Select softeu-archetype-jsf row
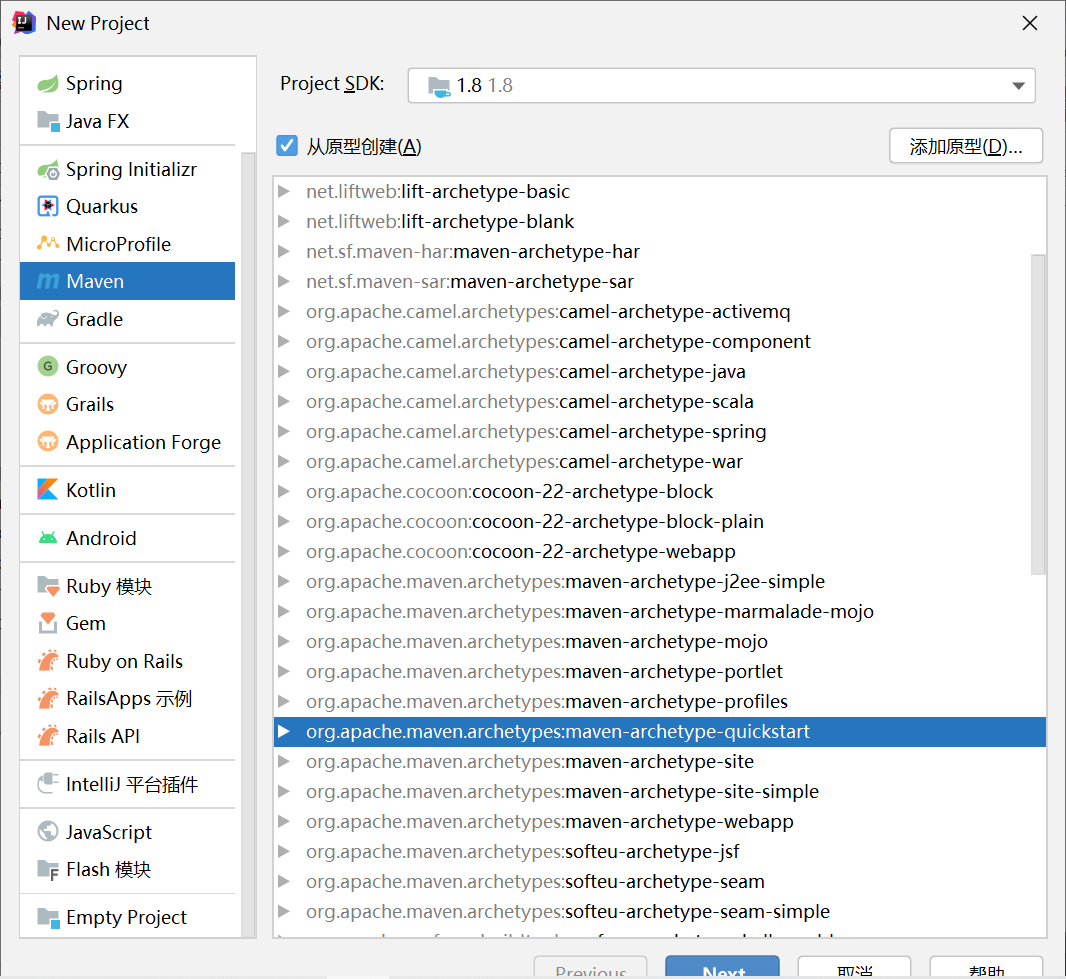 point(659,851)
